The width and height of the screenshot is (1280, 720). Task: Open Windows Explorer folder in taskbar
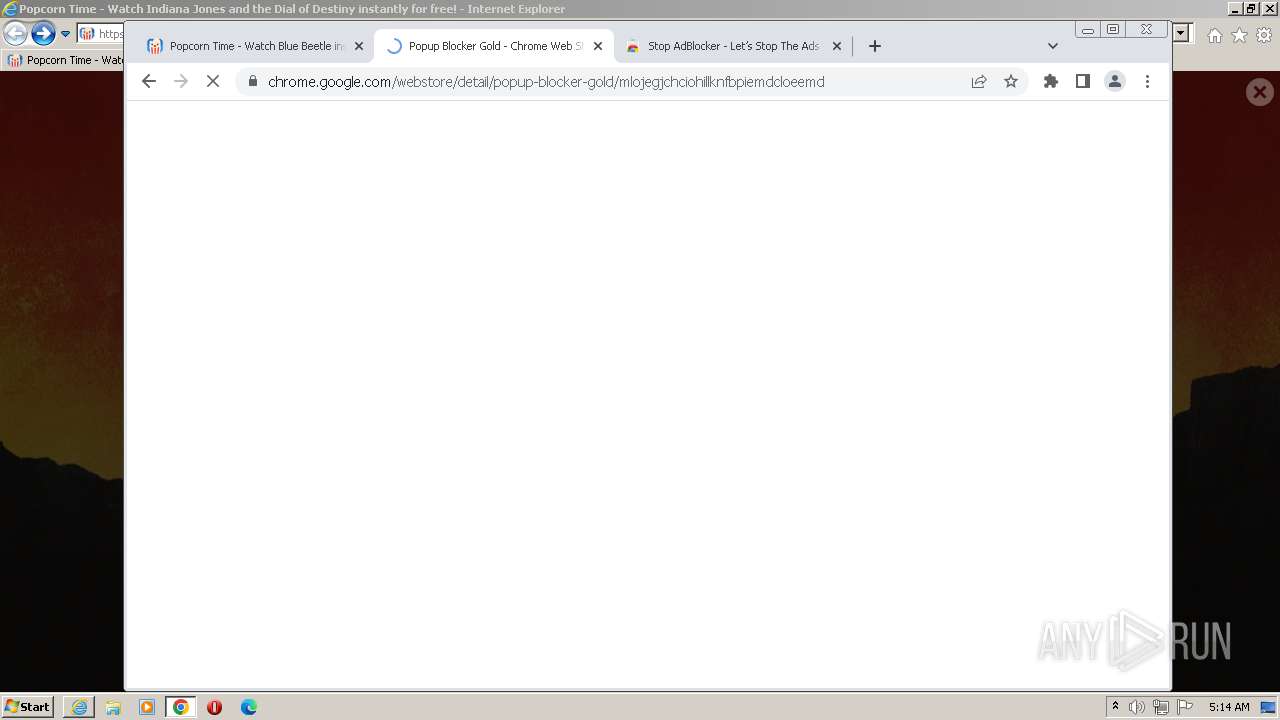pyautogui.click(x=113, y=707)
